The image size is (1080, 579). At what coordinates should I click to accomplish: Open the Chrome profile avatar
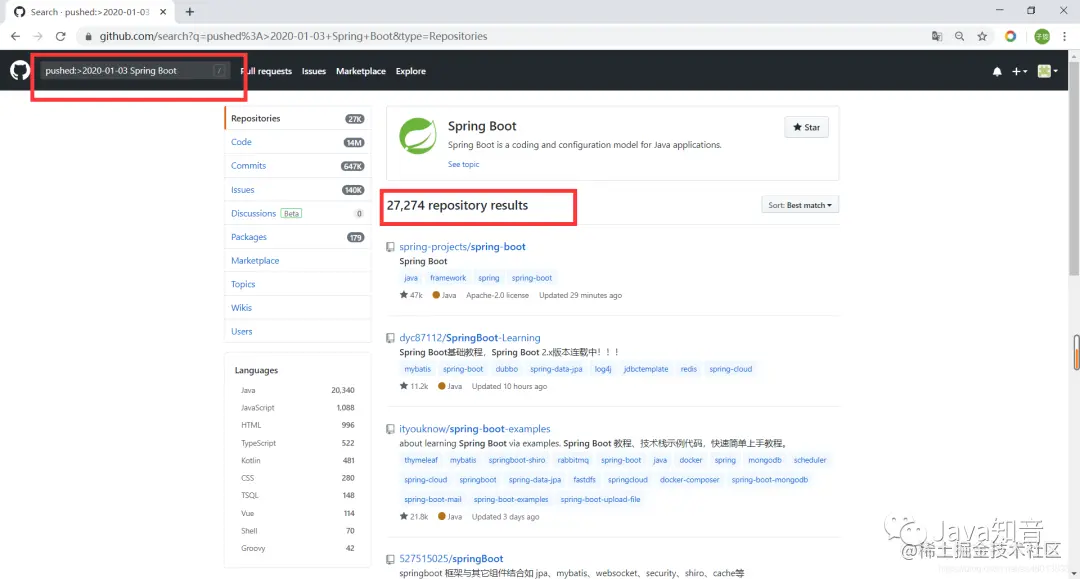click(1042, 36)
